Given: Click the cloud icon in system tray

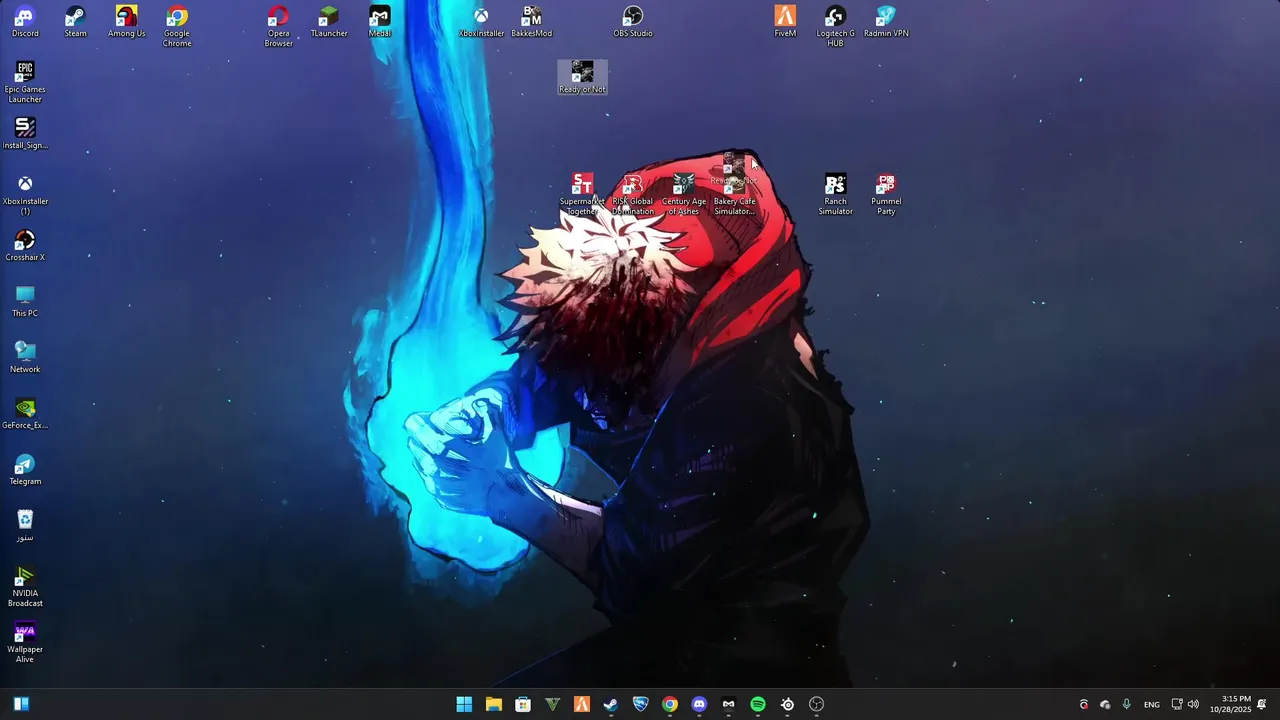Looking at the screenshot, I should [x=1105, y=704].
